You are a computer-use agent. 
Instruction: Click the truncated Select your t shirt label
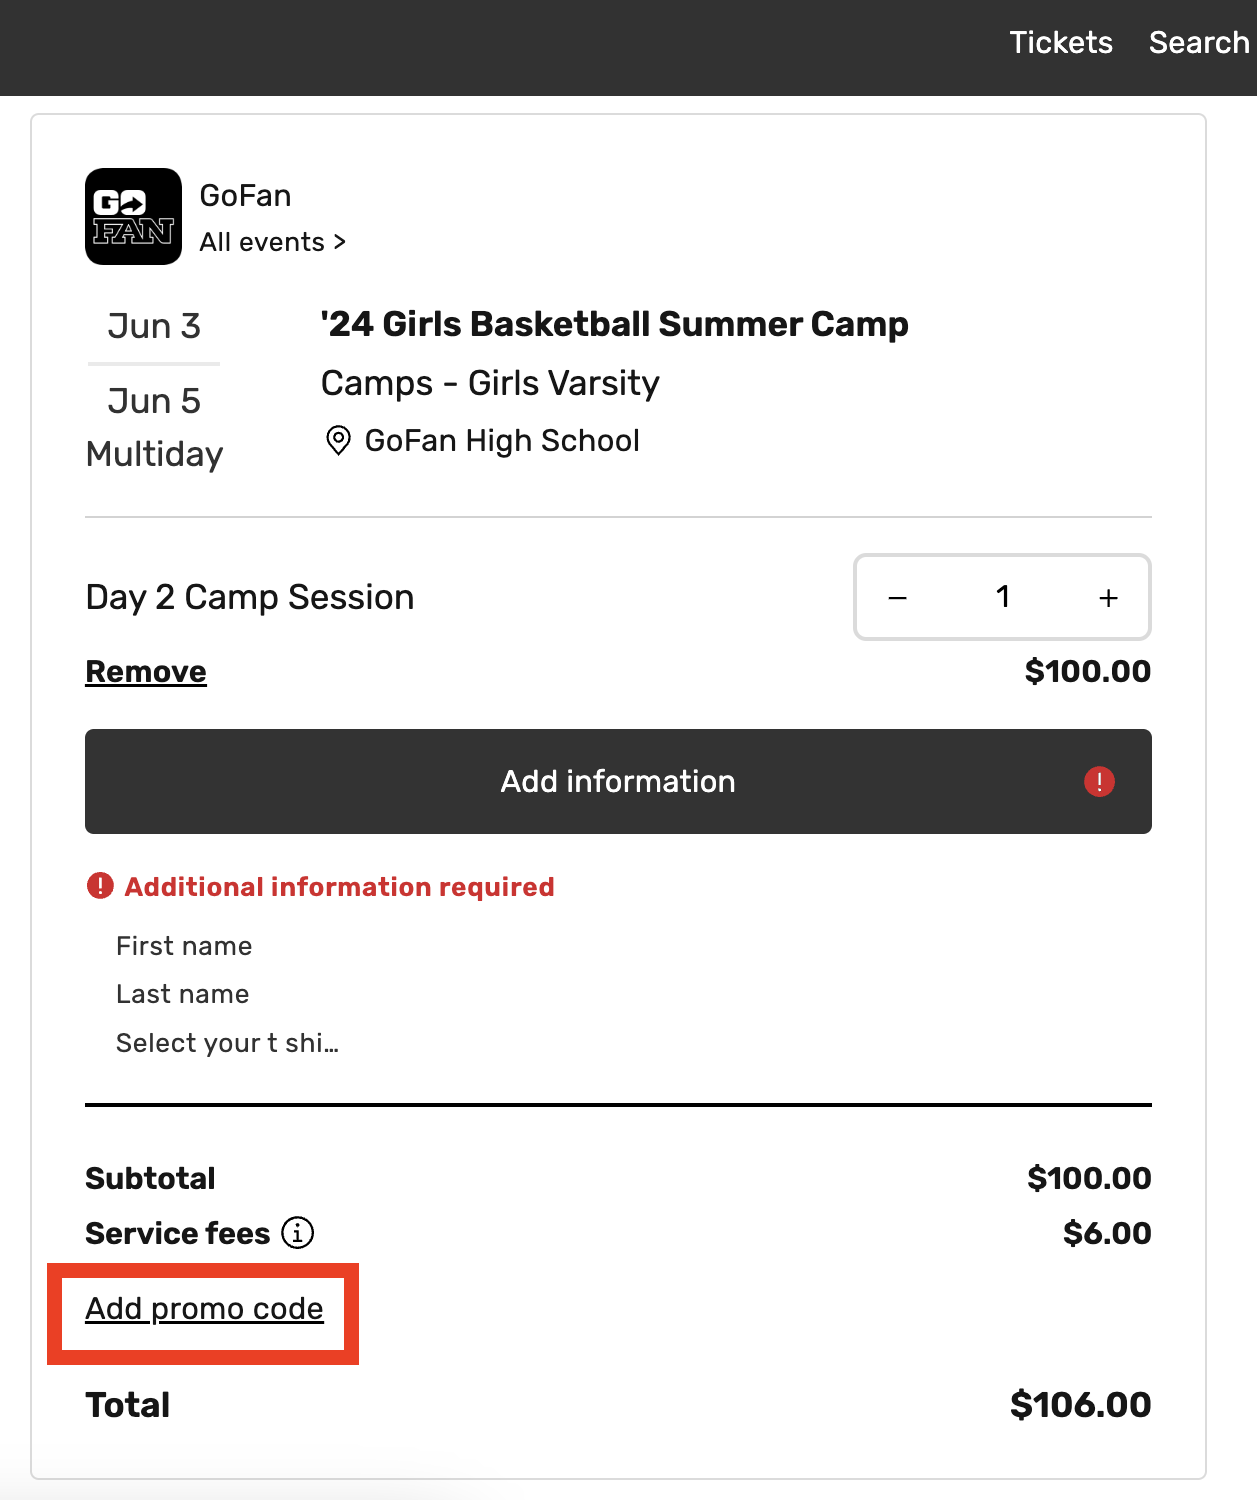(227, 1043)
